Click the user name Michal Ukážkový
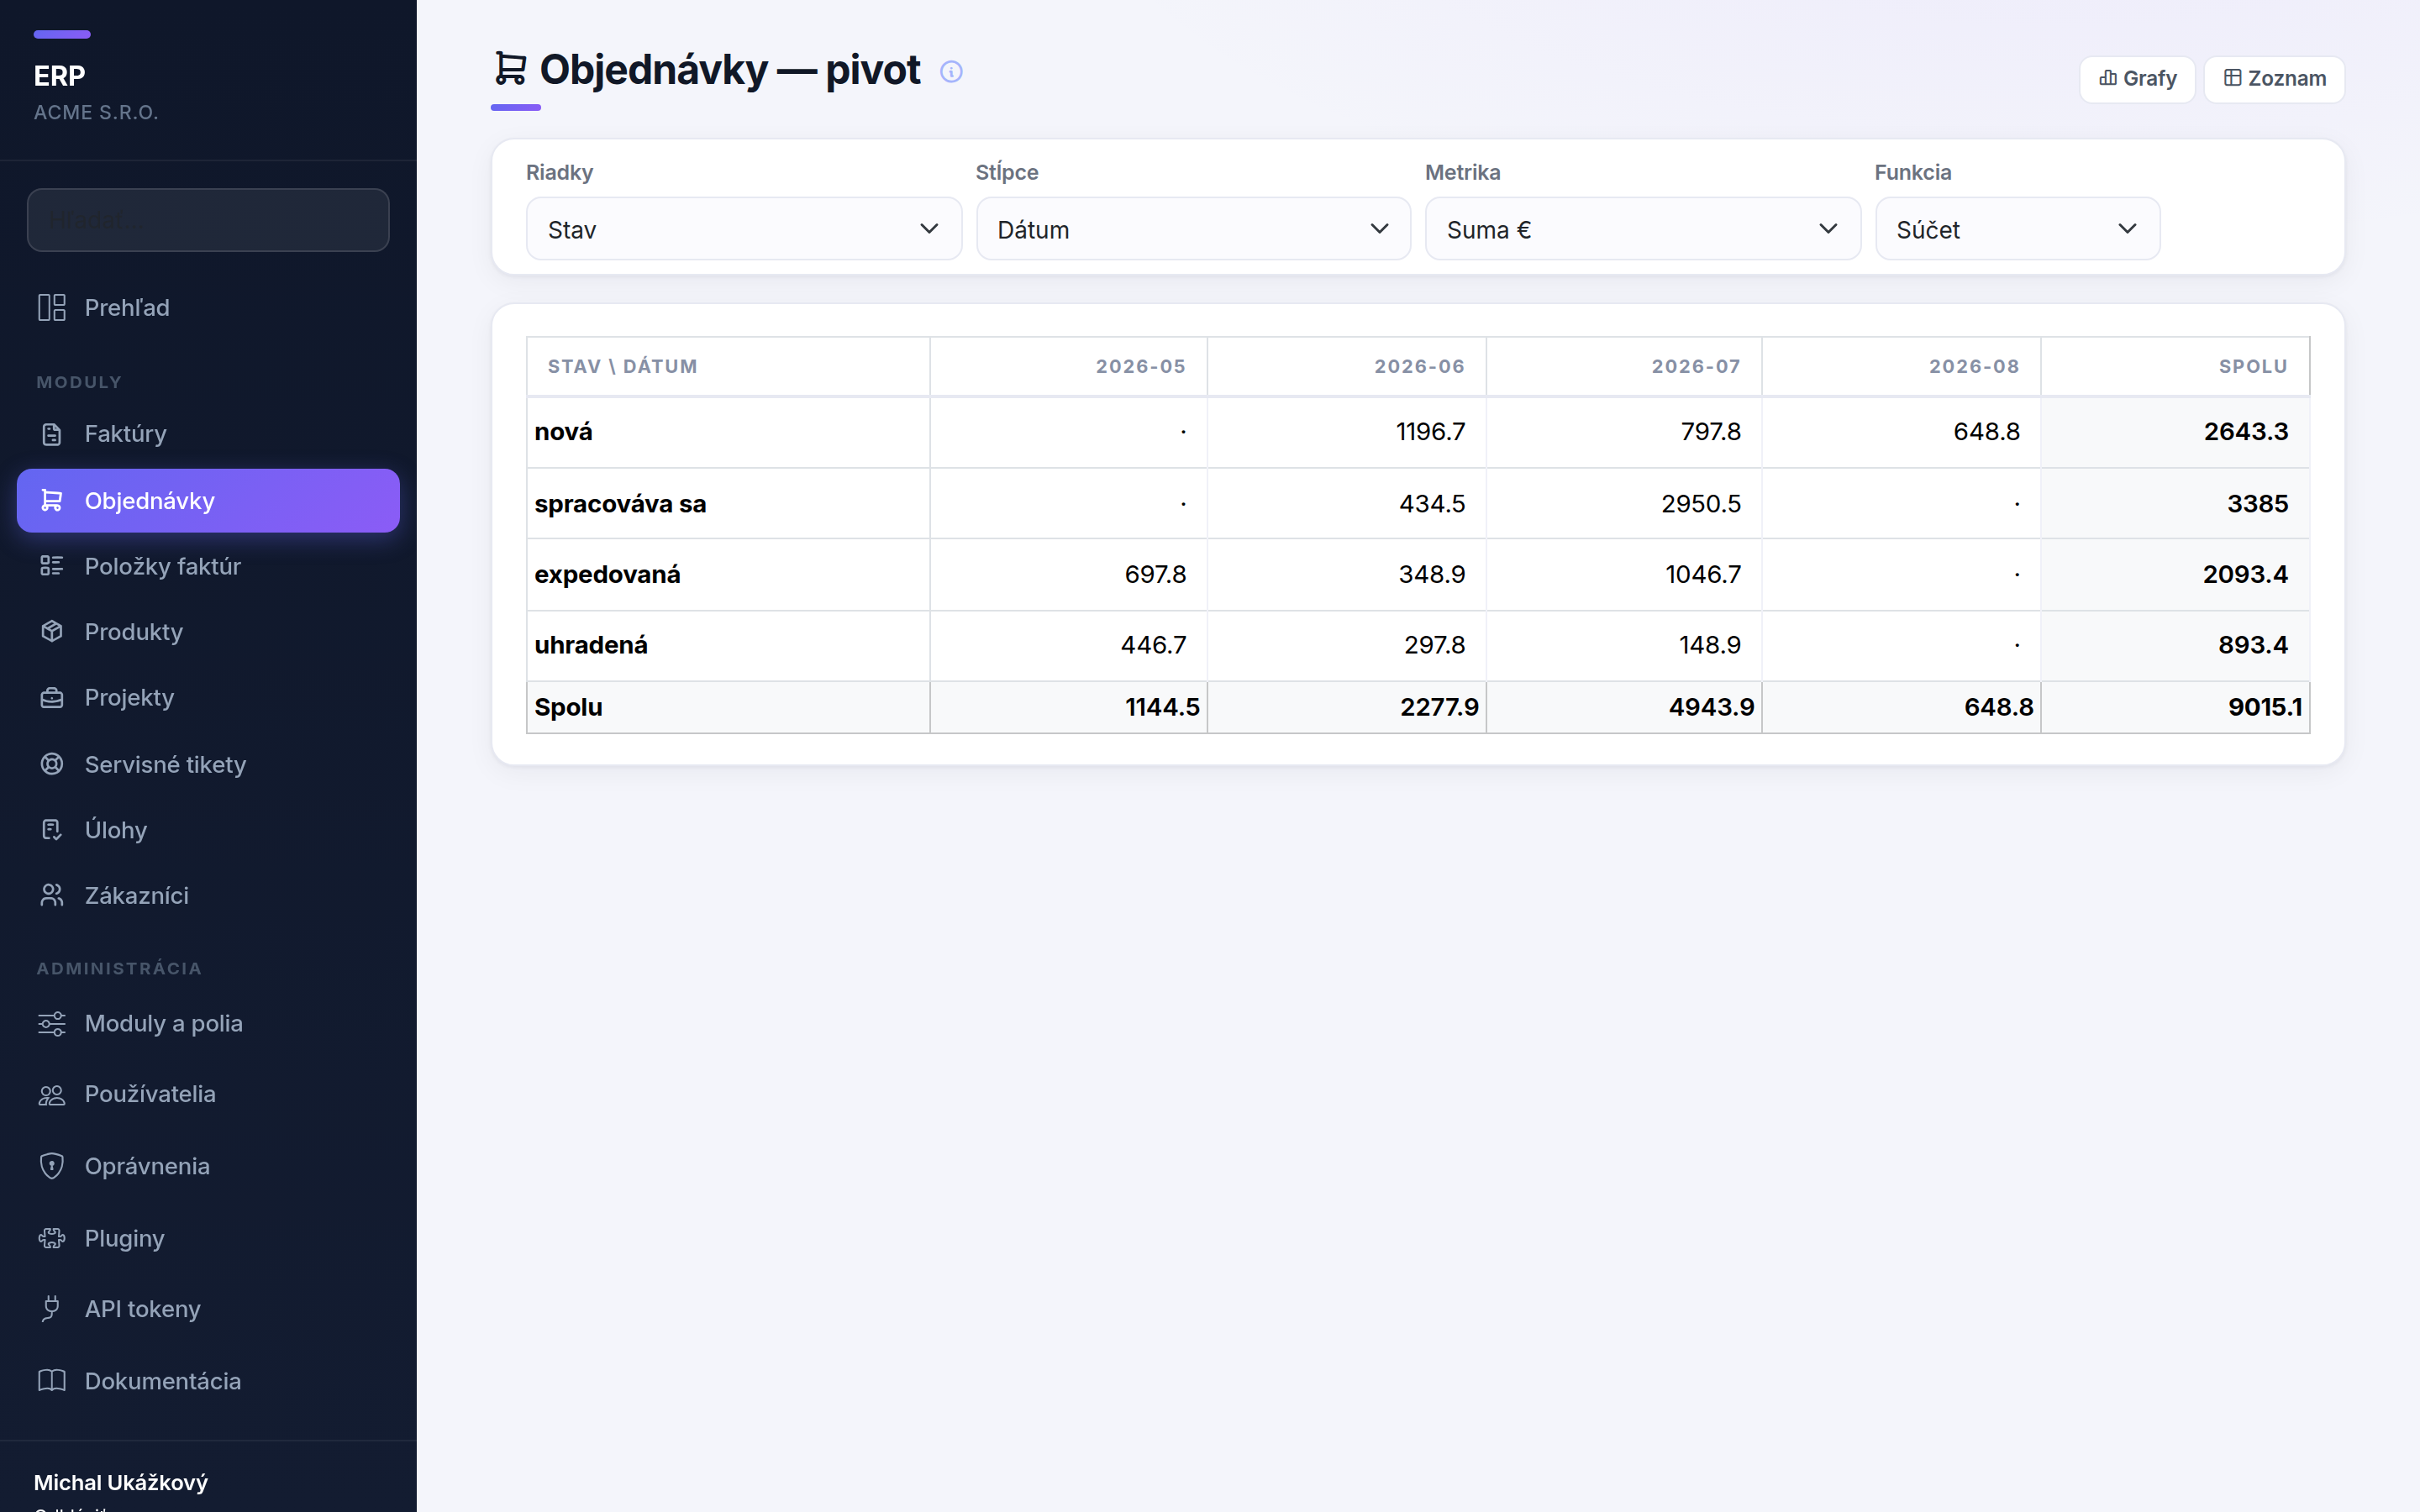 (121, 1482)
